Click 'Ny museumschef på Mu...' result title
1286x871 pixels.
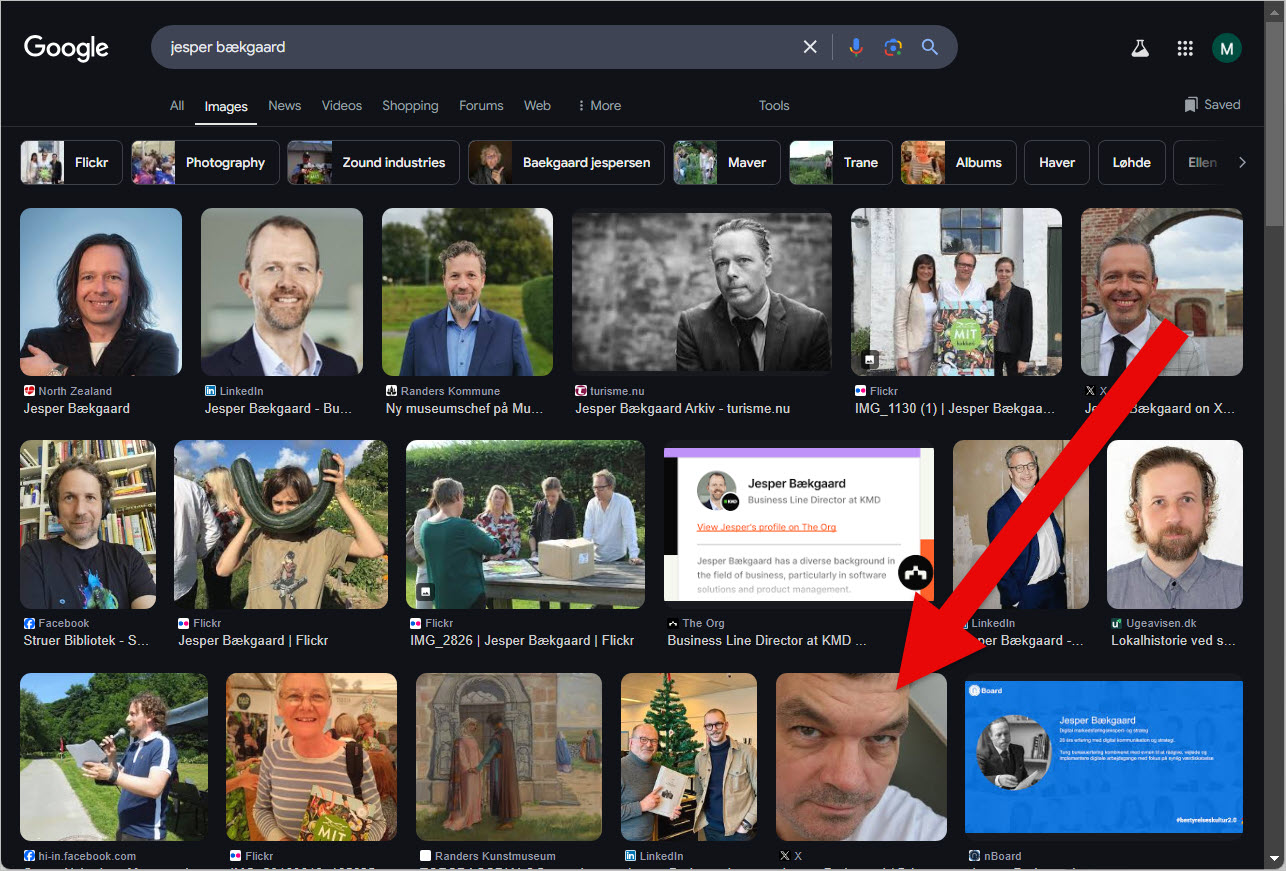click(463, 409)
